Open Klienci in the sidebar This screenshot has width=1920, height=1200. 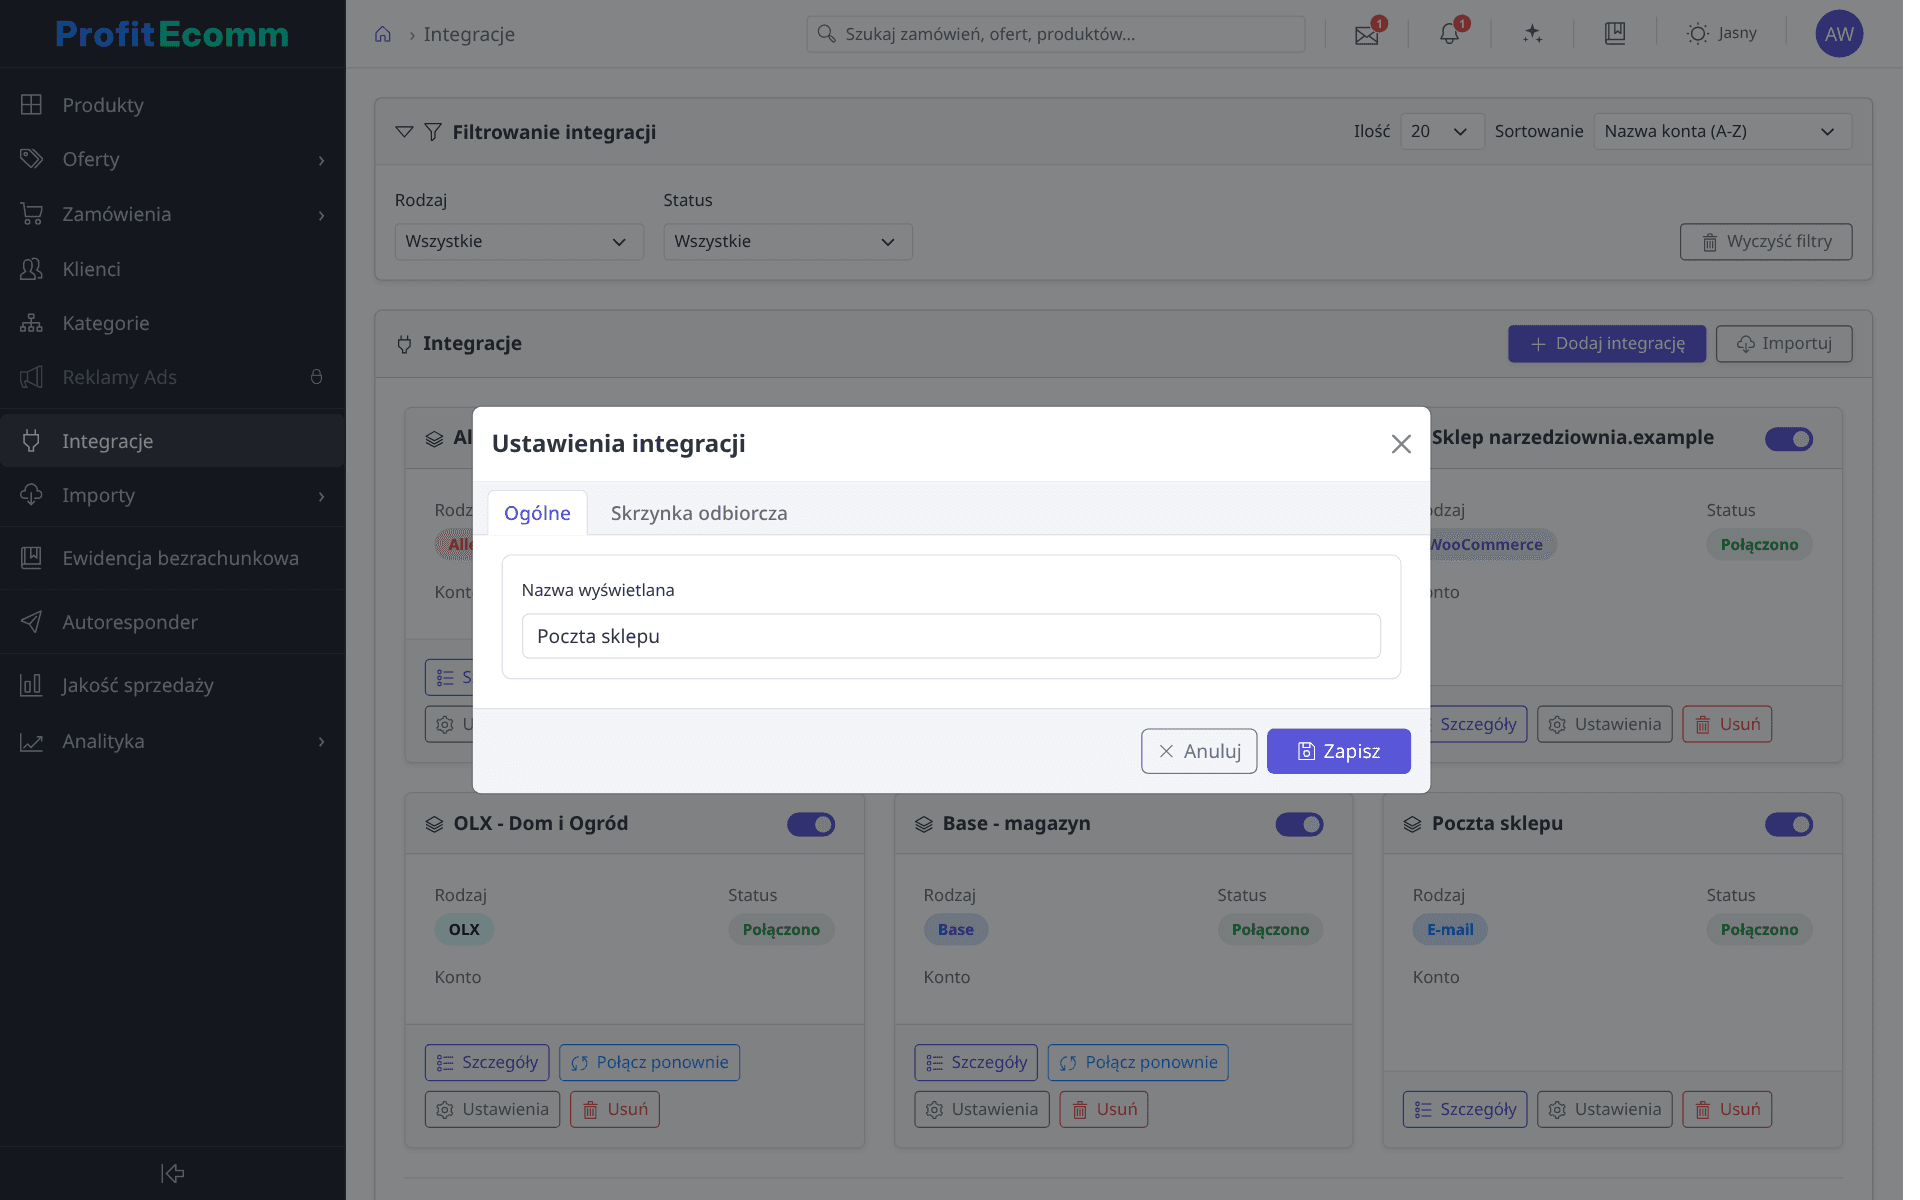tap(172, 269)
